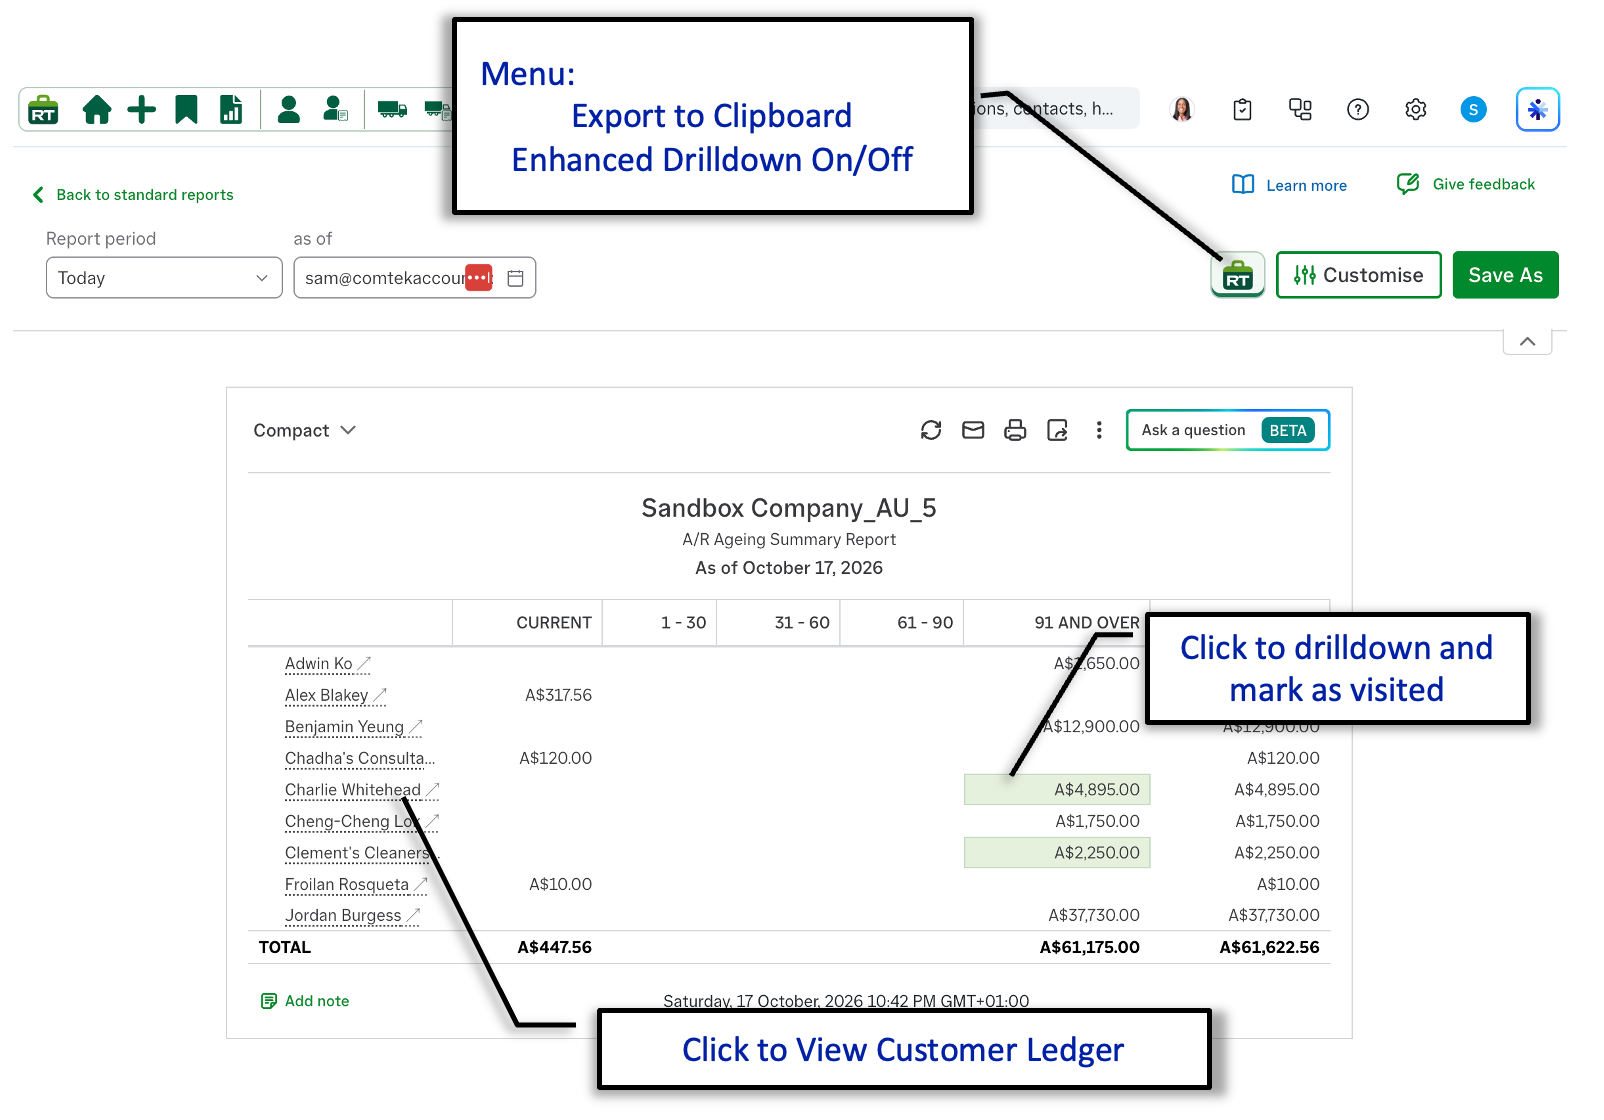
Task: Click the Customise button
Action: click(x=1358, y=275)
